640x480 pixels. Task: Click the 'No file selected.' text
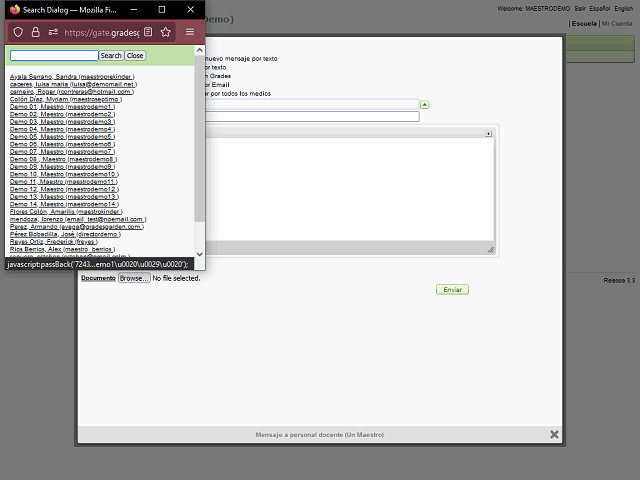(176, 278)
